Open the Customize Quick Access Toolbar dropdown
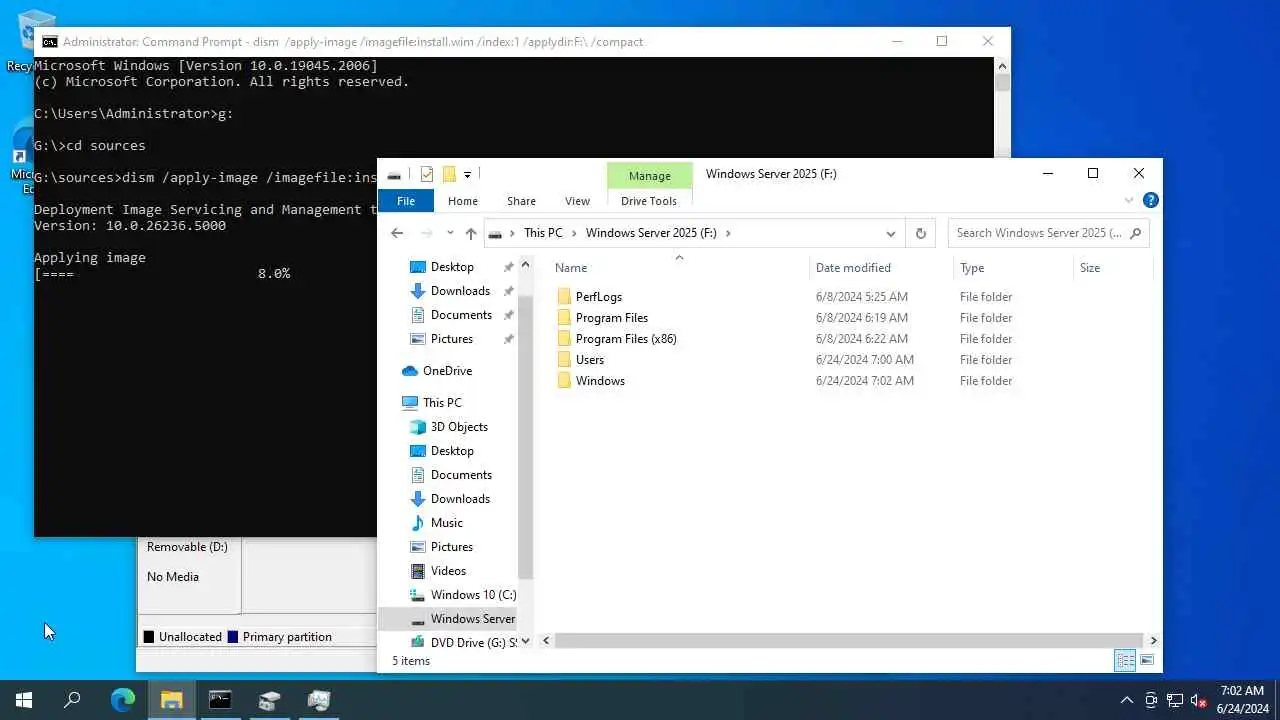 [x=467, y=174]
